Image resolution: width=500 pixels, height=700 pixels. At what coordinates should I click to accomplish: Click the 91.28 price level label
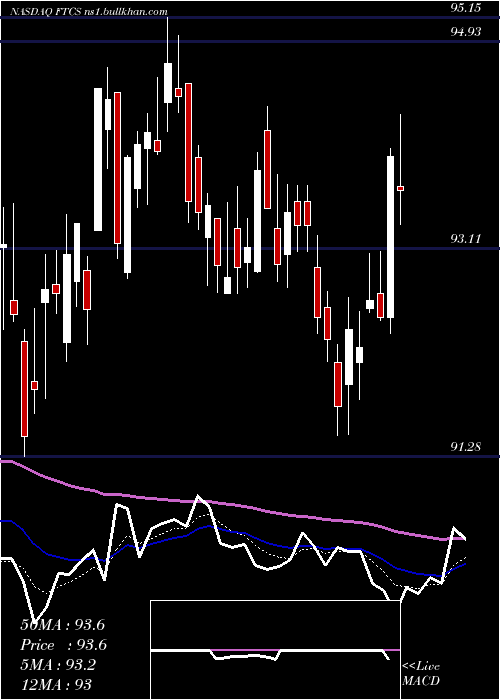[x=466, y=446]
